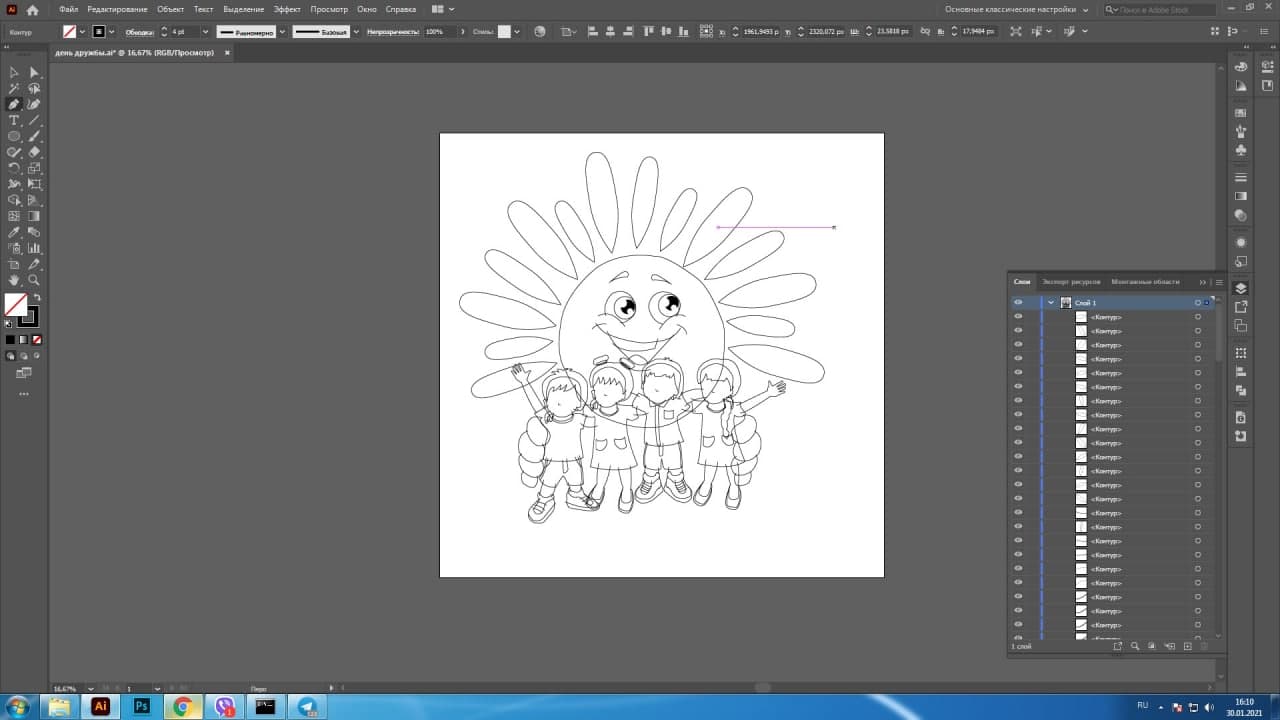Open the fill color dropdown in control bar
This screenshot has width=1280, height=720.
82,31
